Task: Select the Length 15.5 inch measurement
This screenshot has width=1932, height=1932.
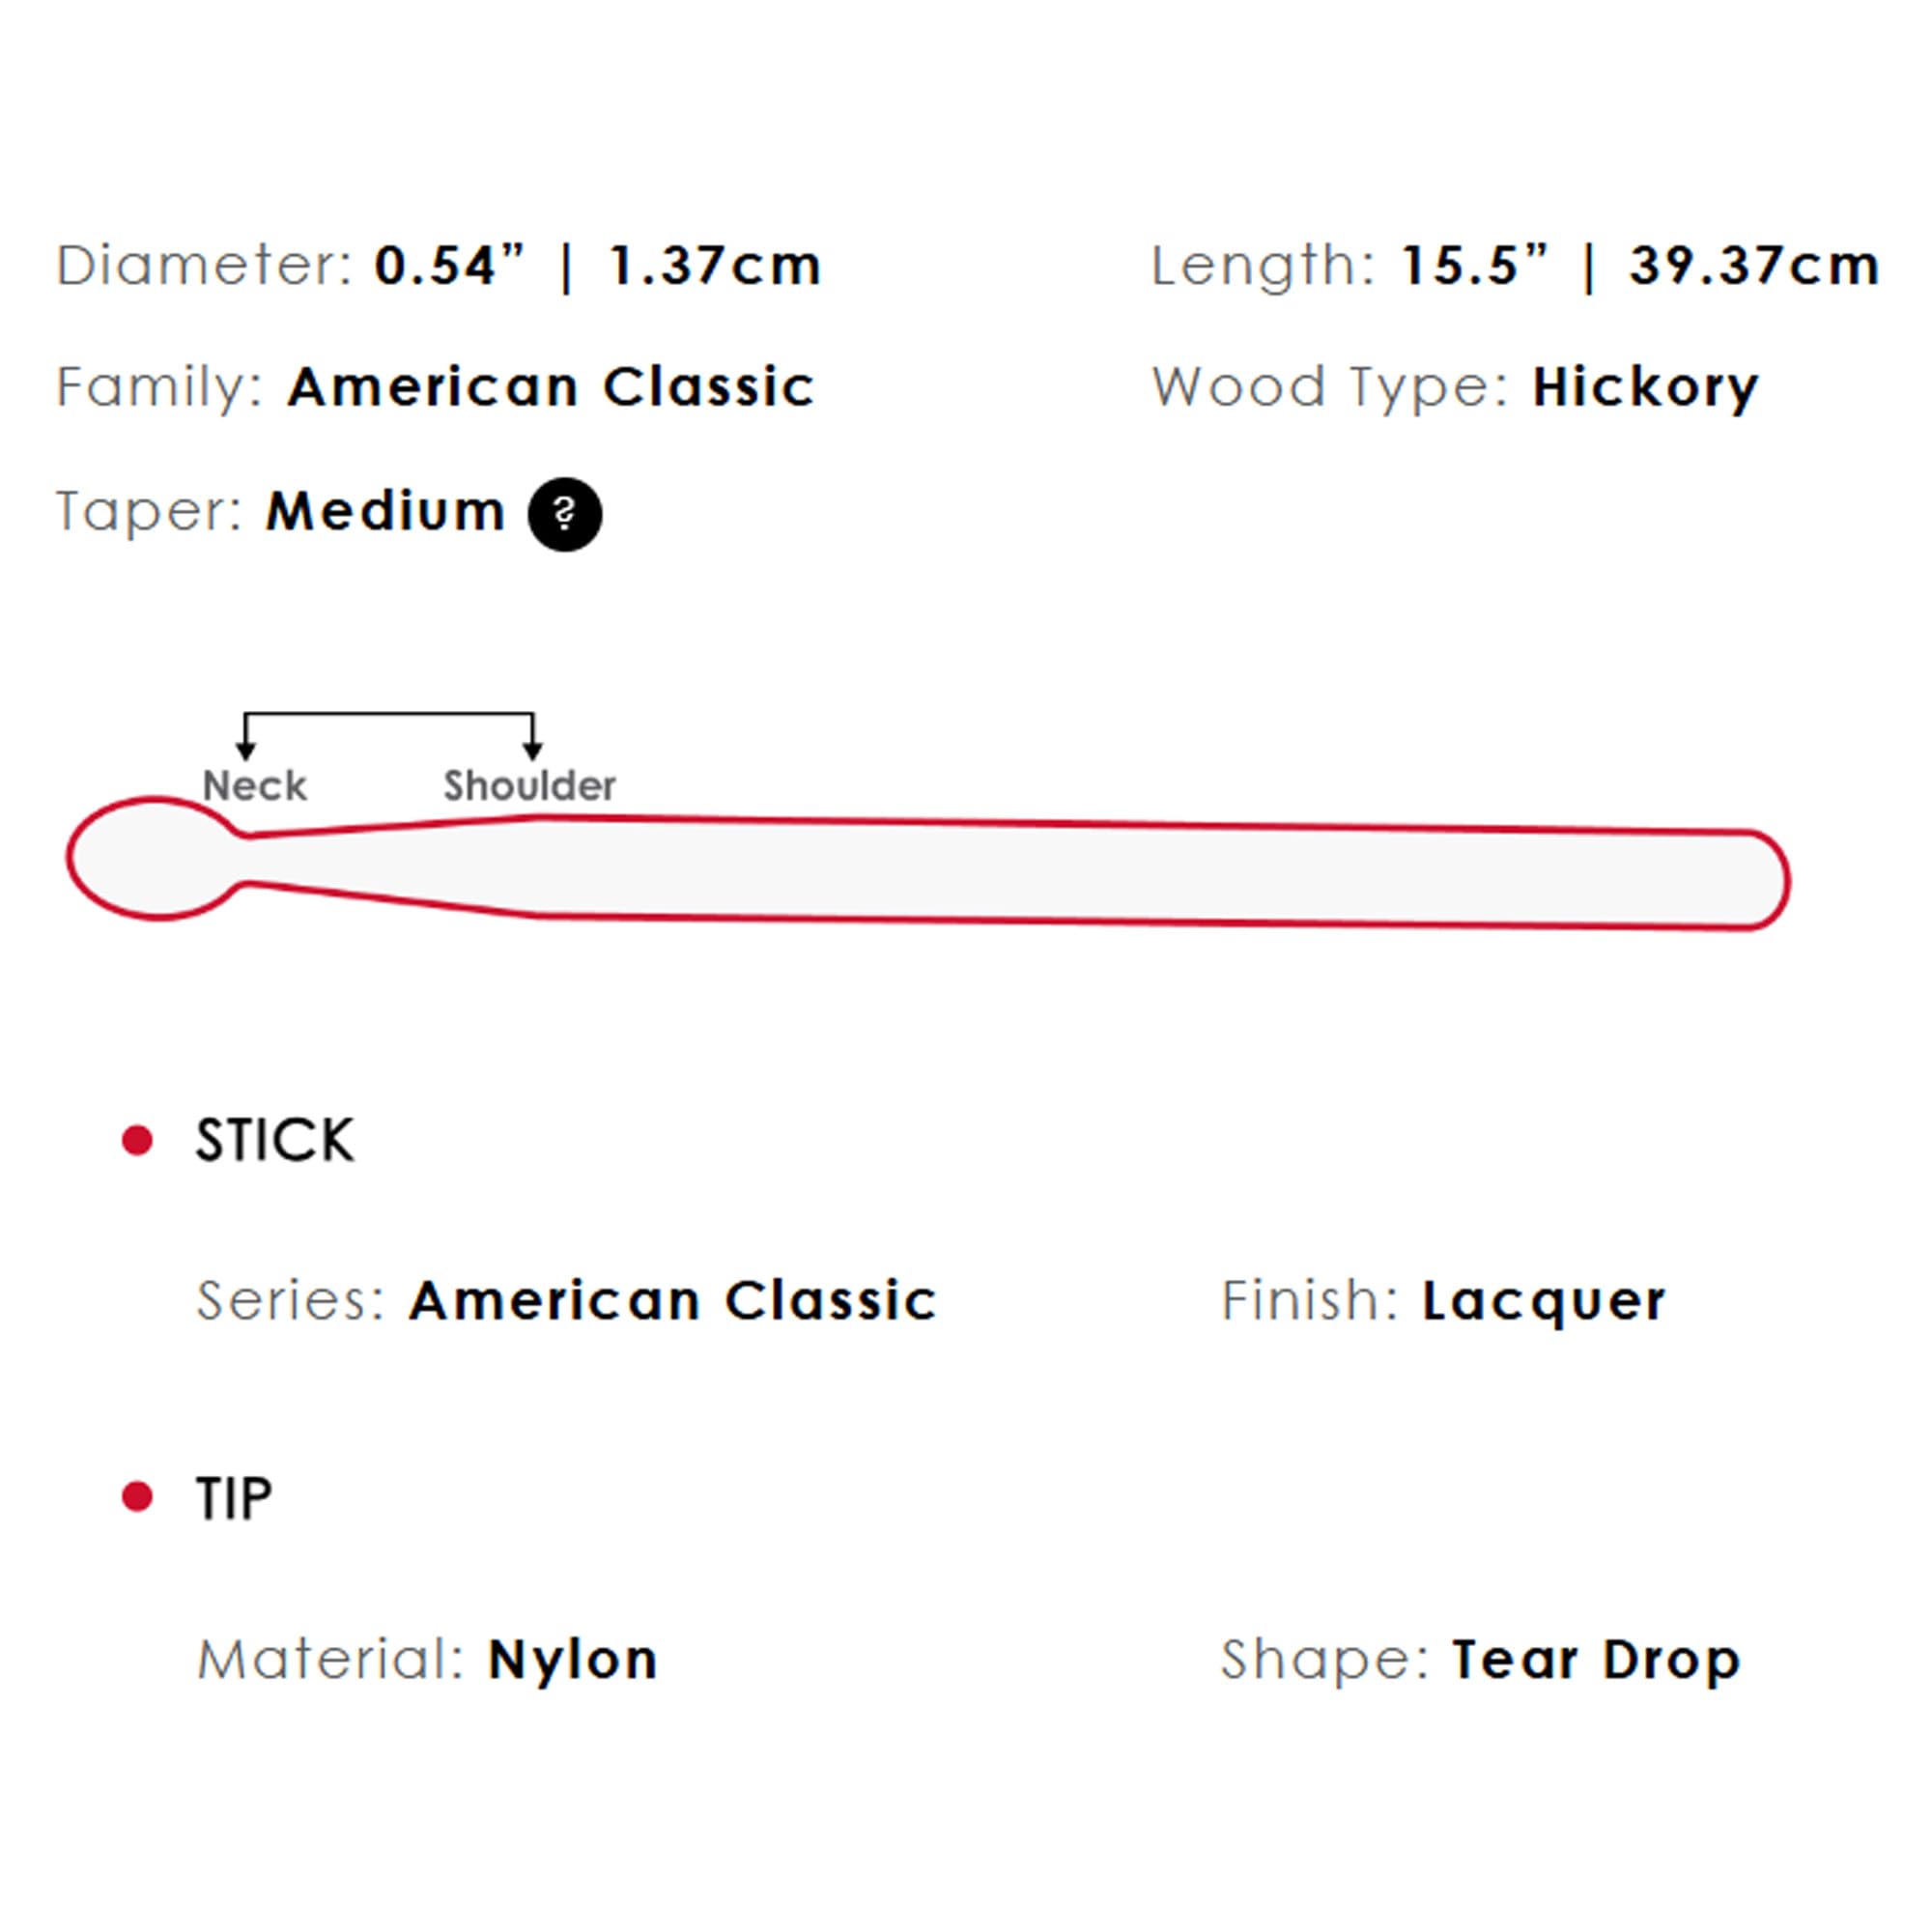Action: (1475, 266)
